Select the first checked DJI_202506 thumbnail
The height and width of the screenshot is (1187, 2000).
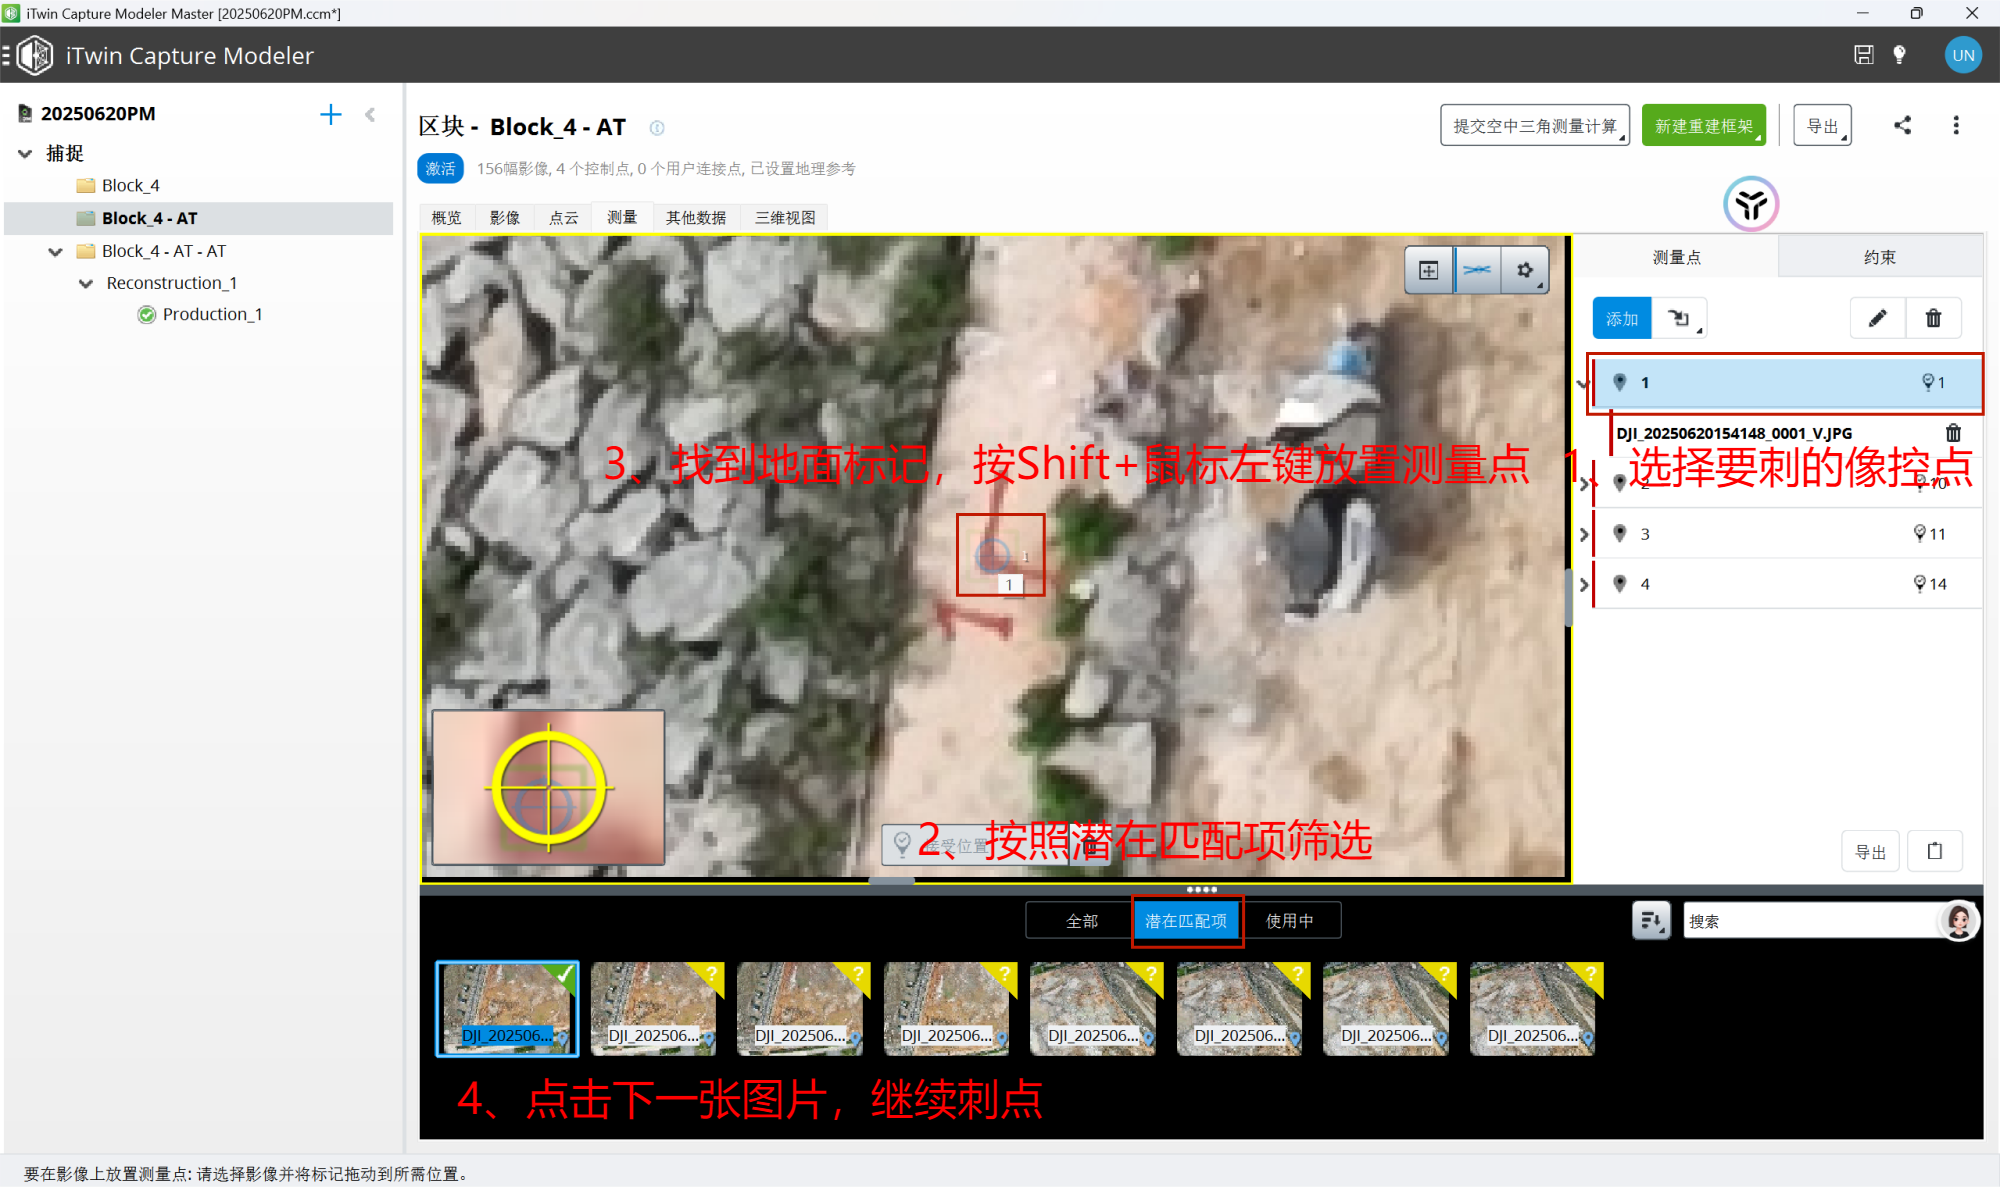click(507, 1008)
